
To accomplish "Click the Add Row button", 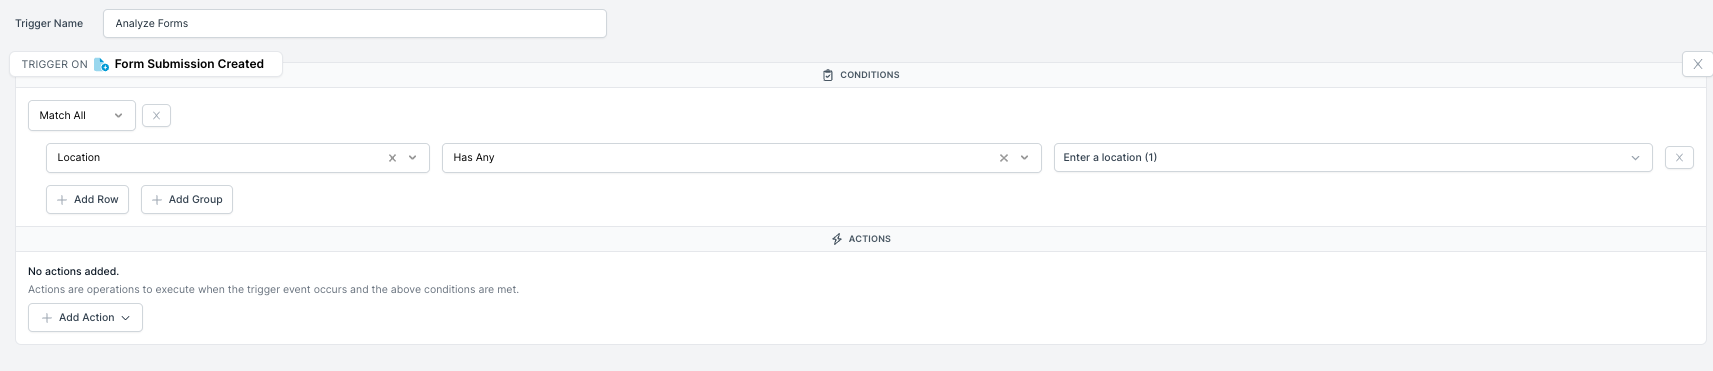I will pos(88,200).
